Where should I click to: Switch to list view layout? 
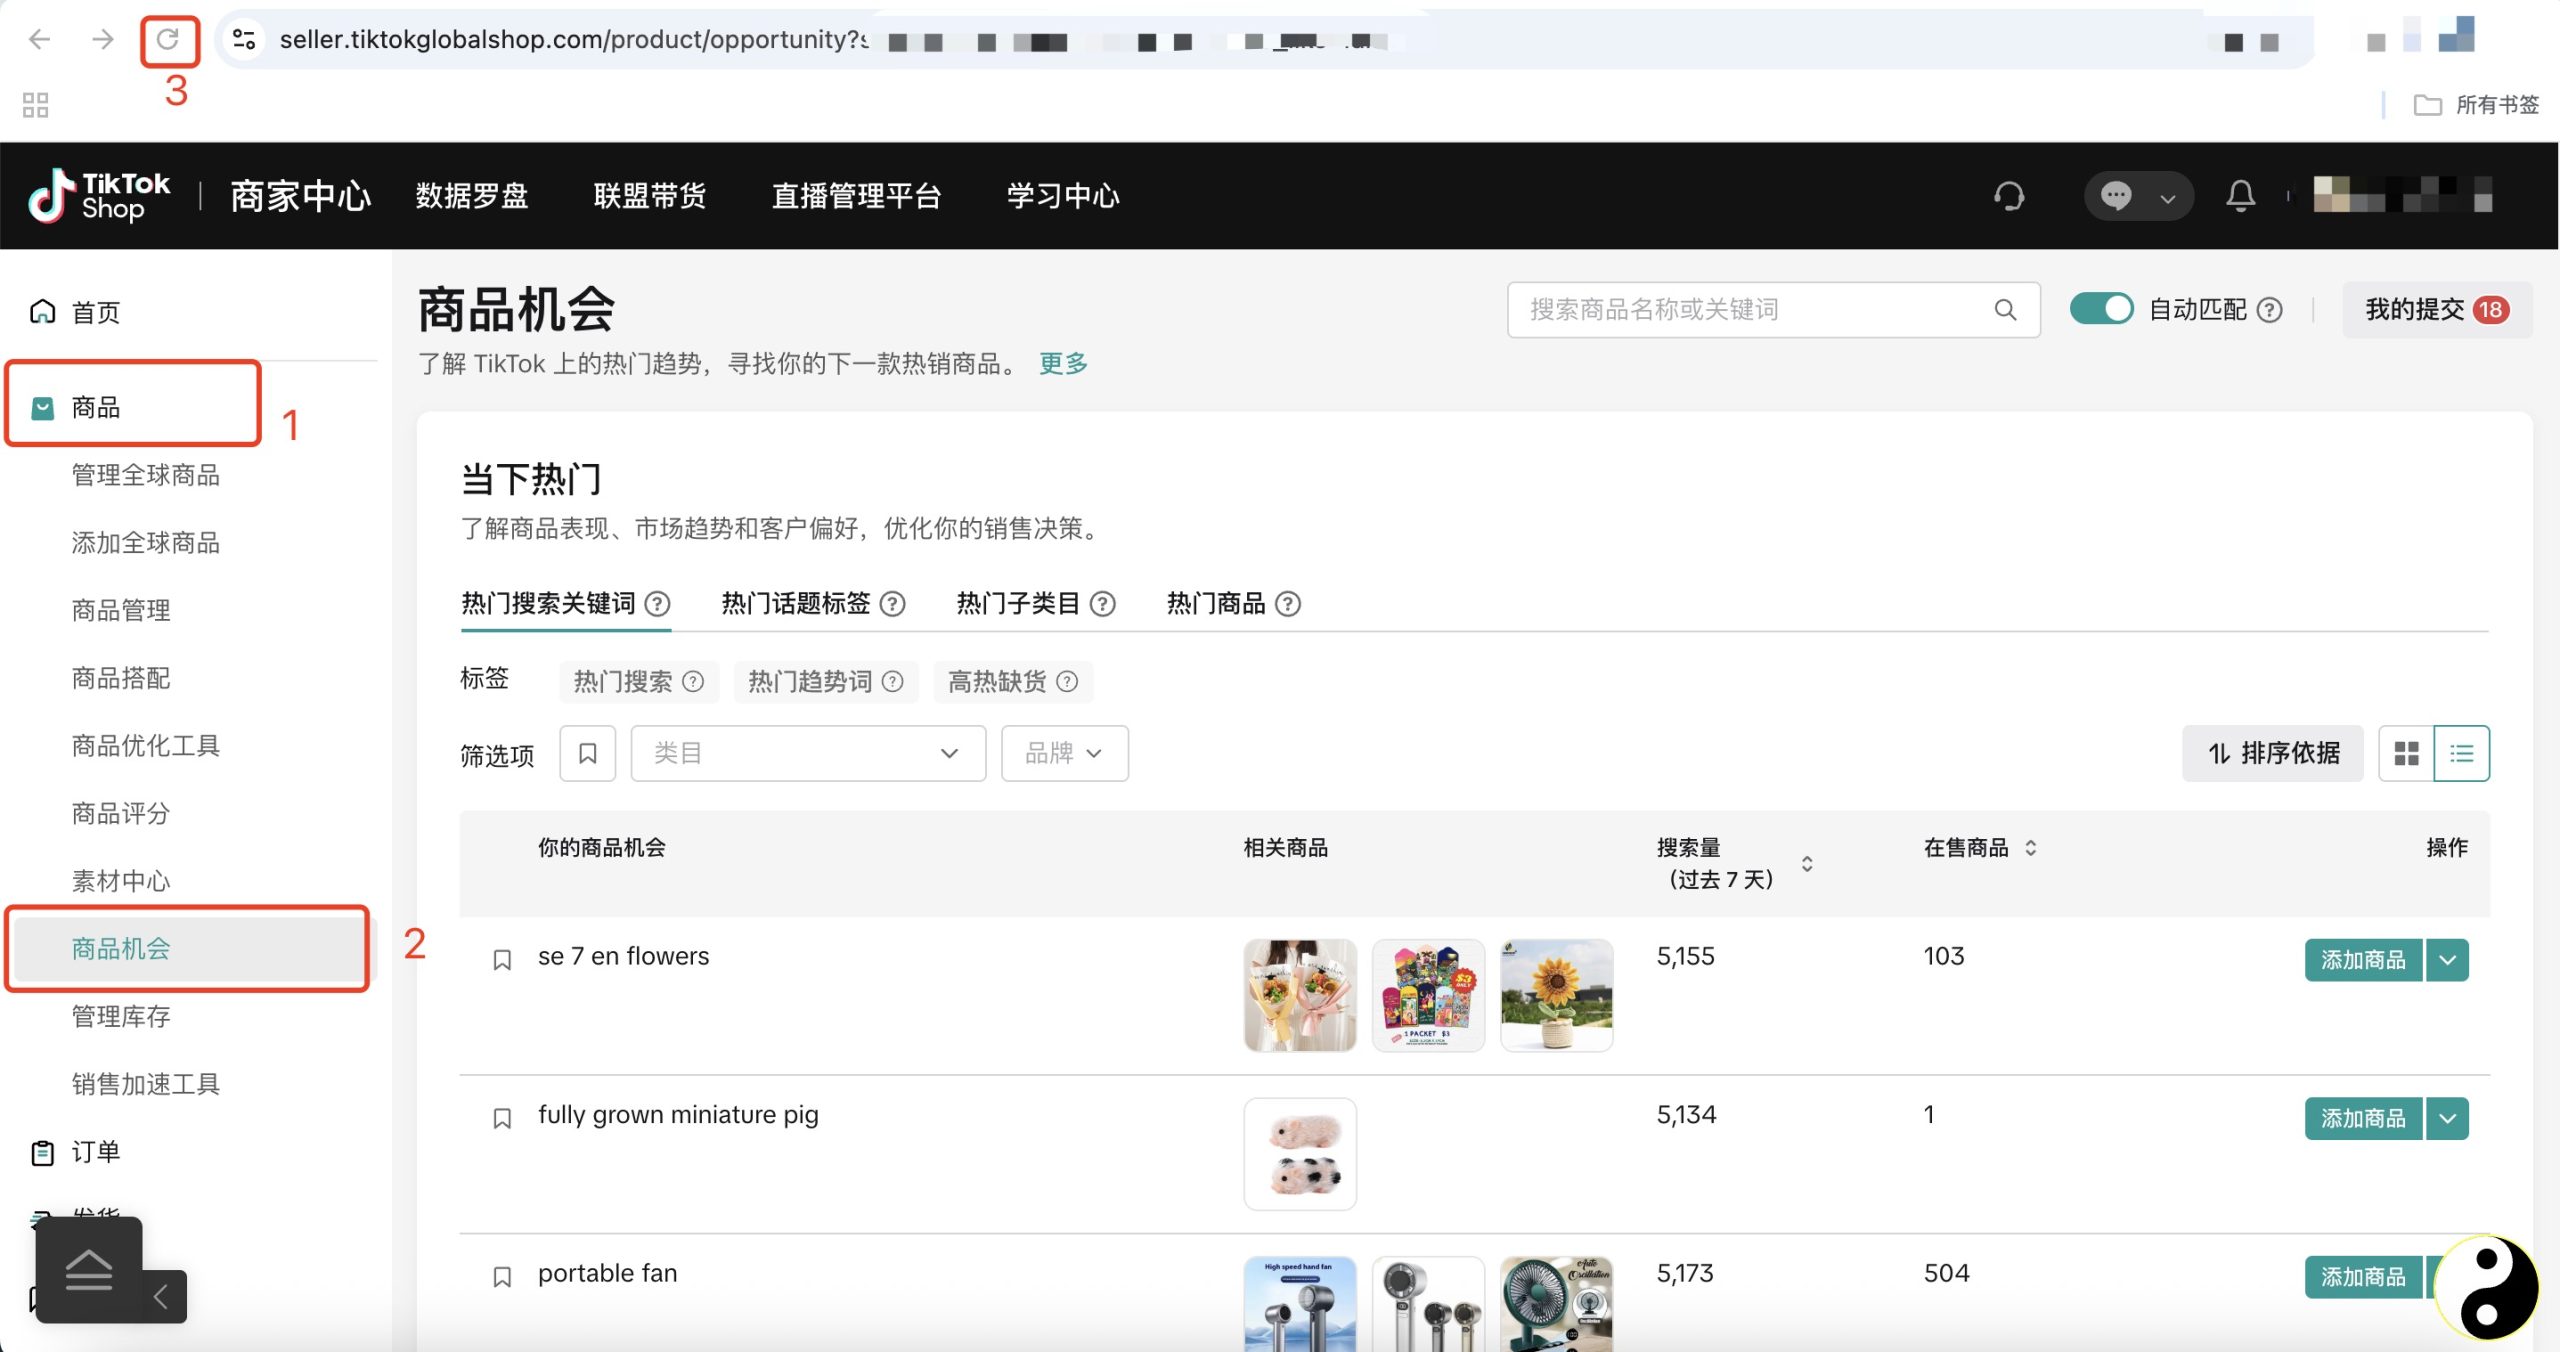tap(2461, 753)
